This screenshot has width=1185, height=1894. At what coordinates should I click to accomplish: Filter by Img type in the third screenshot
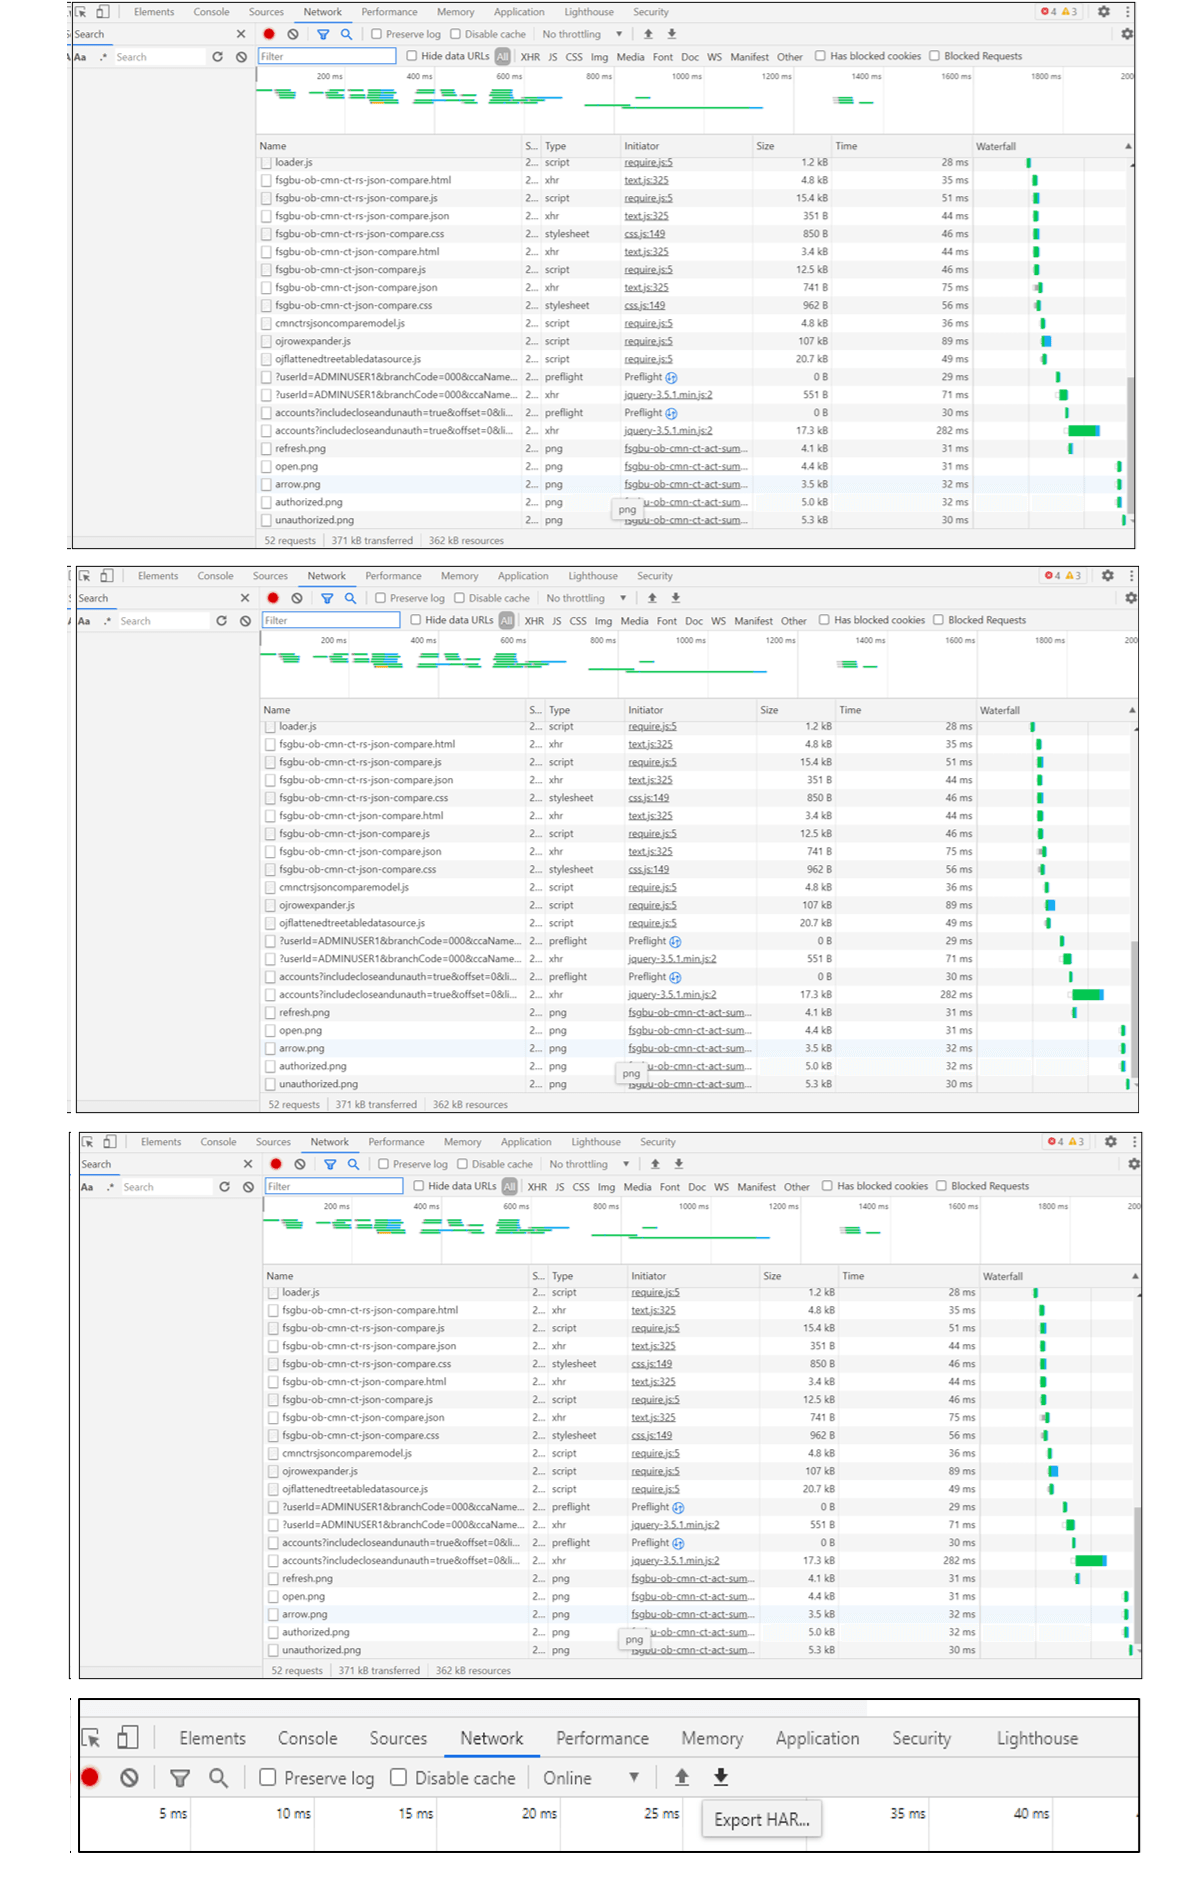click(606, 1187)
